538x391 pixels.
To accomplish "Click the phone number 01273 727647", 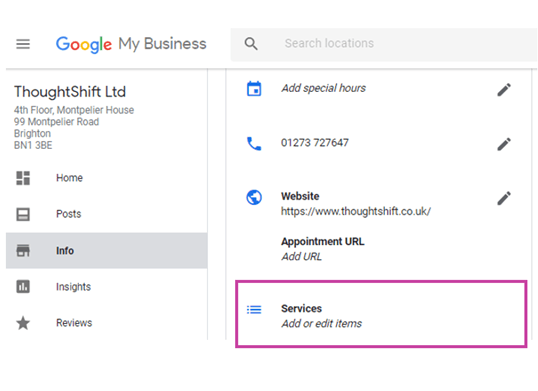I will pos(315,142).
